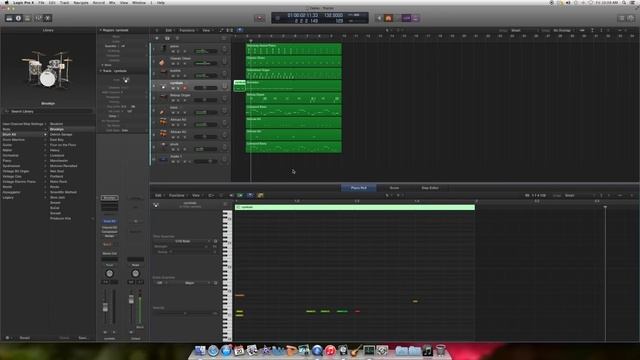
Task: Click the orange Solo button beside LCD
Action: tap(388, 18)
